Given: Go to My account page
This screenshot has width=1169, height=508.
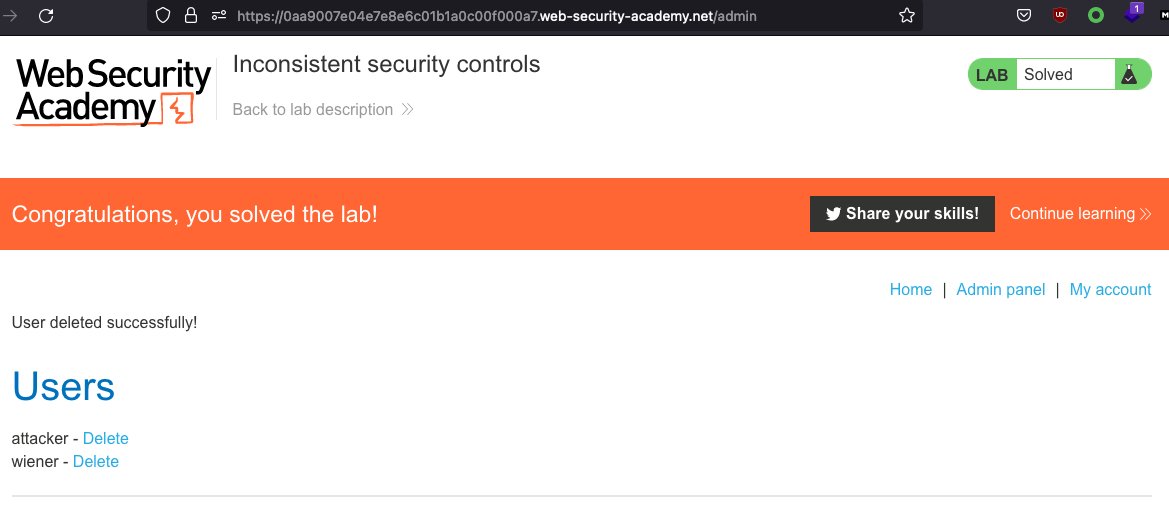Looking at the screenshot, I should [1110, 290].
